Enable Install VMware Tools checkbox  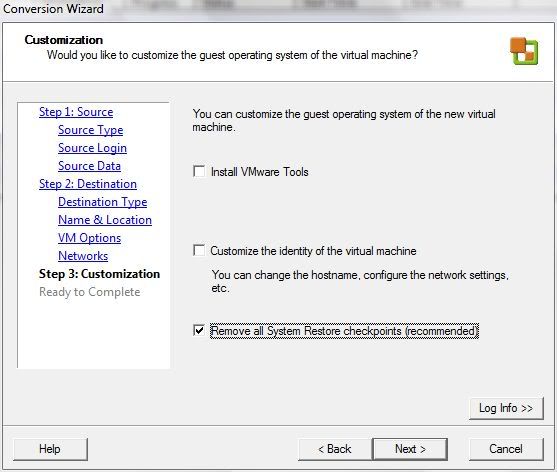(199, 171)
